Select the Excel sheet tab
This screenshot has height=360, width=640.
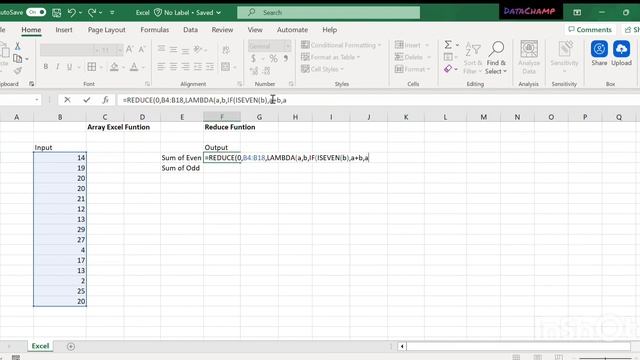point(40,346)
